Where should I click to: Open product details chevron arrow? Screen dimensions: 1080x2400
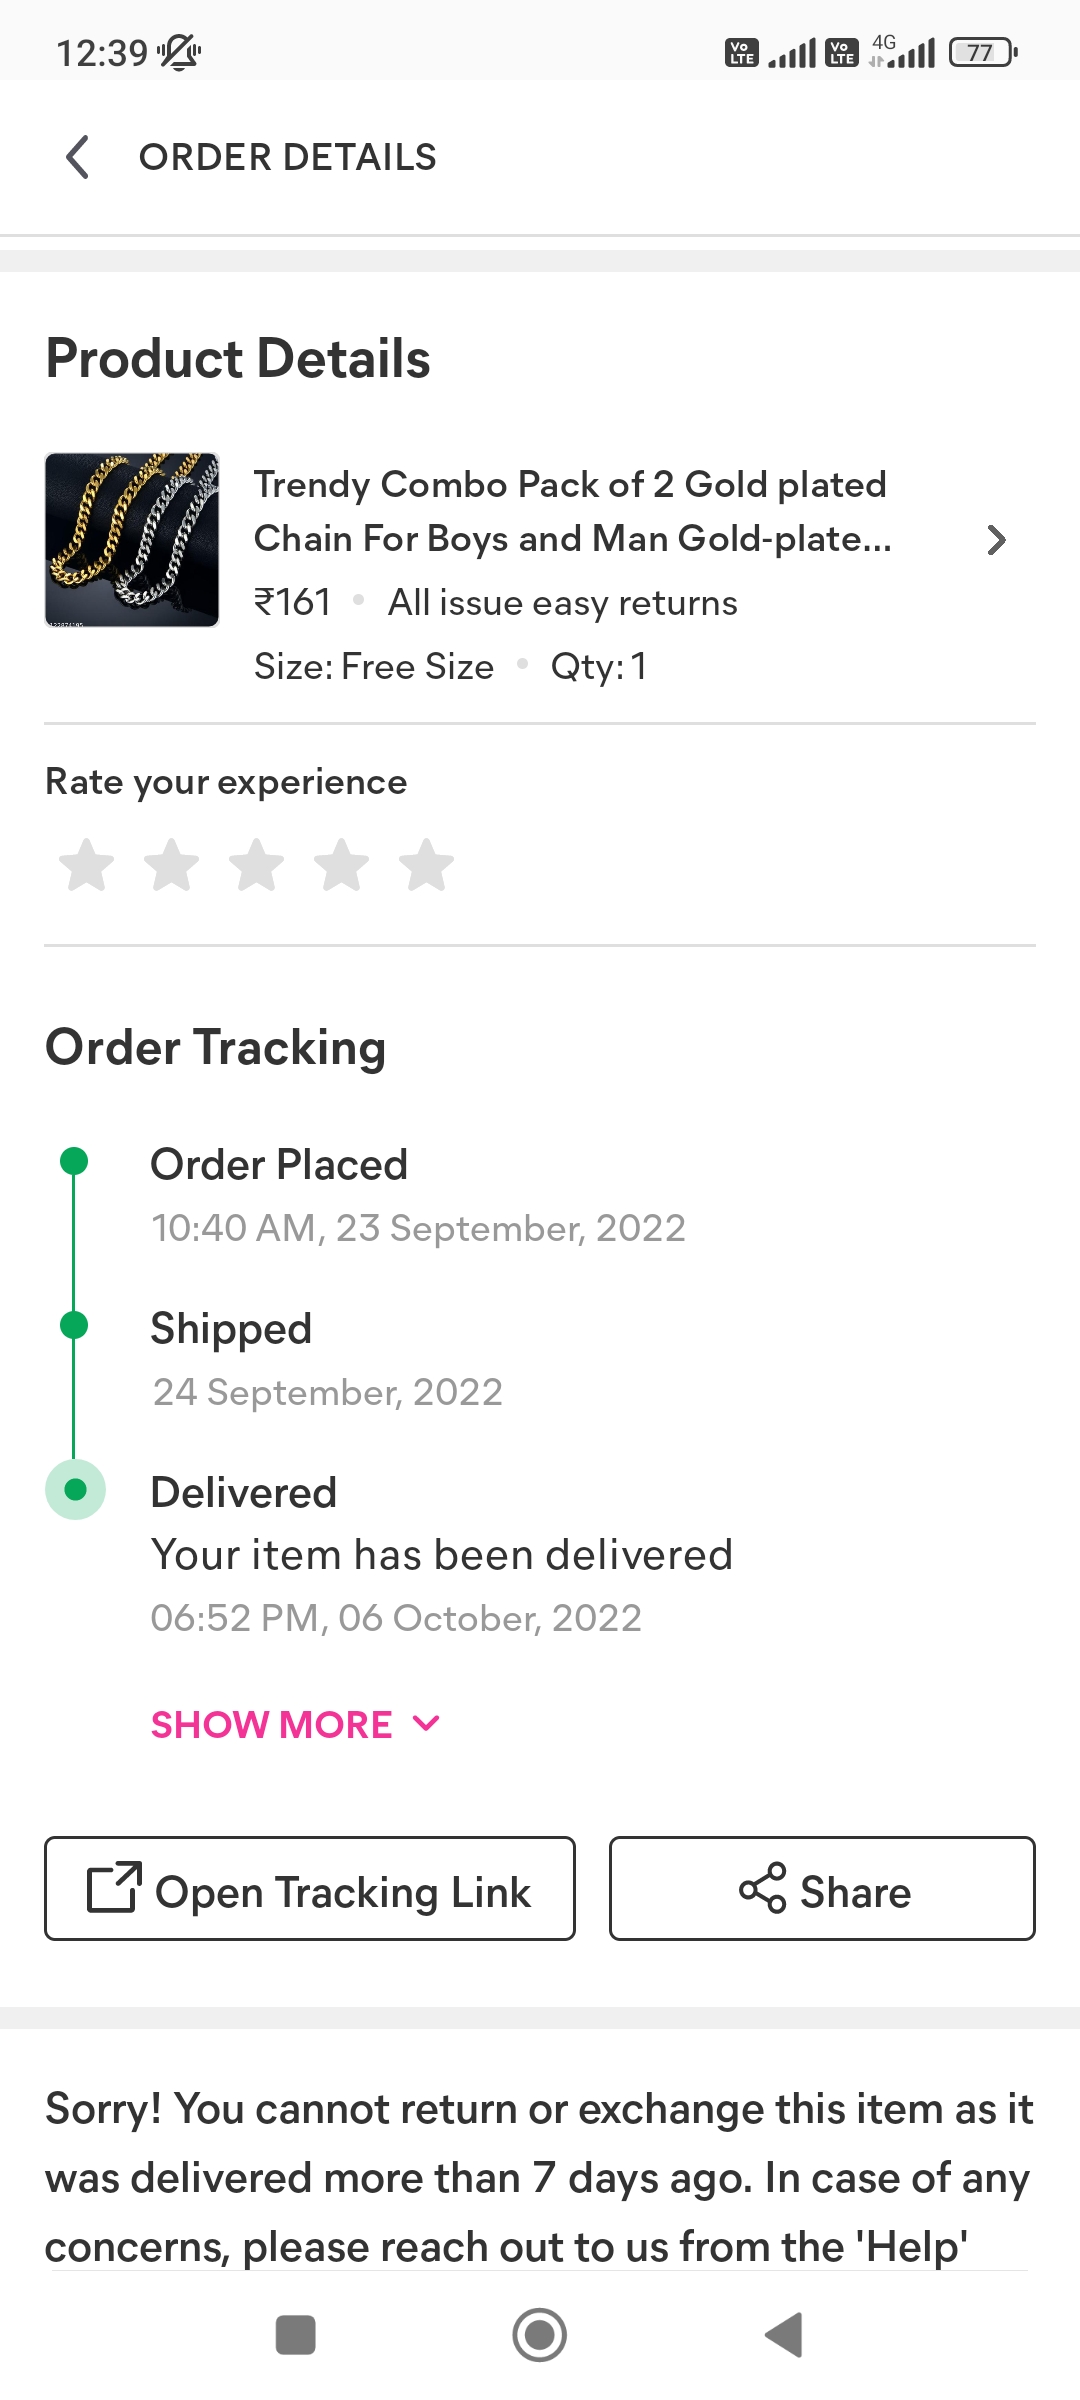995,540
